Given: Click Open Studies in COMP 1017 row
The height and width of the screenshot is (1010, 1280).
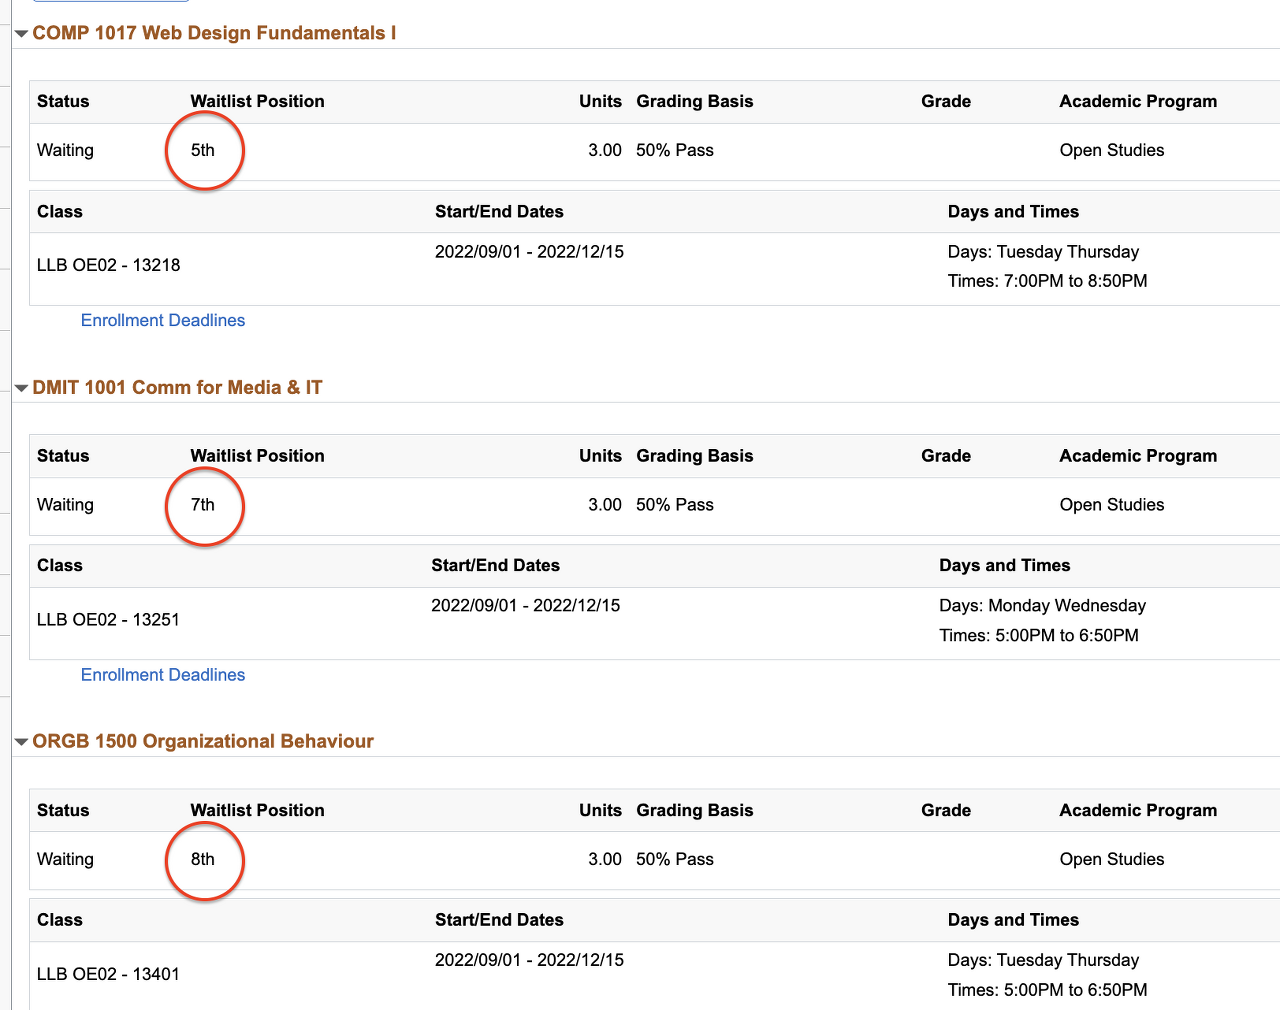Looking at the screenshot, I should 1112,150.
